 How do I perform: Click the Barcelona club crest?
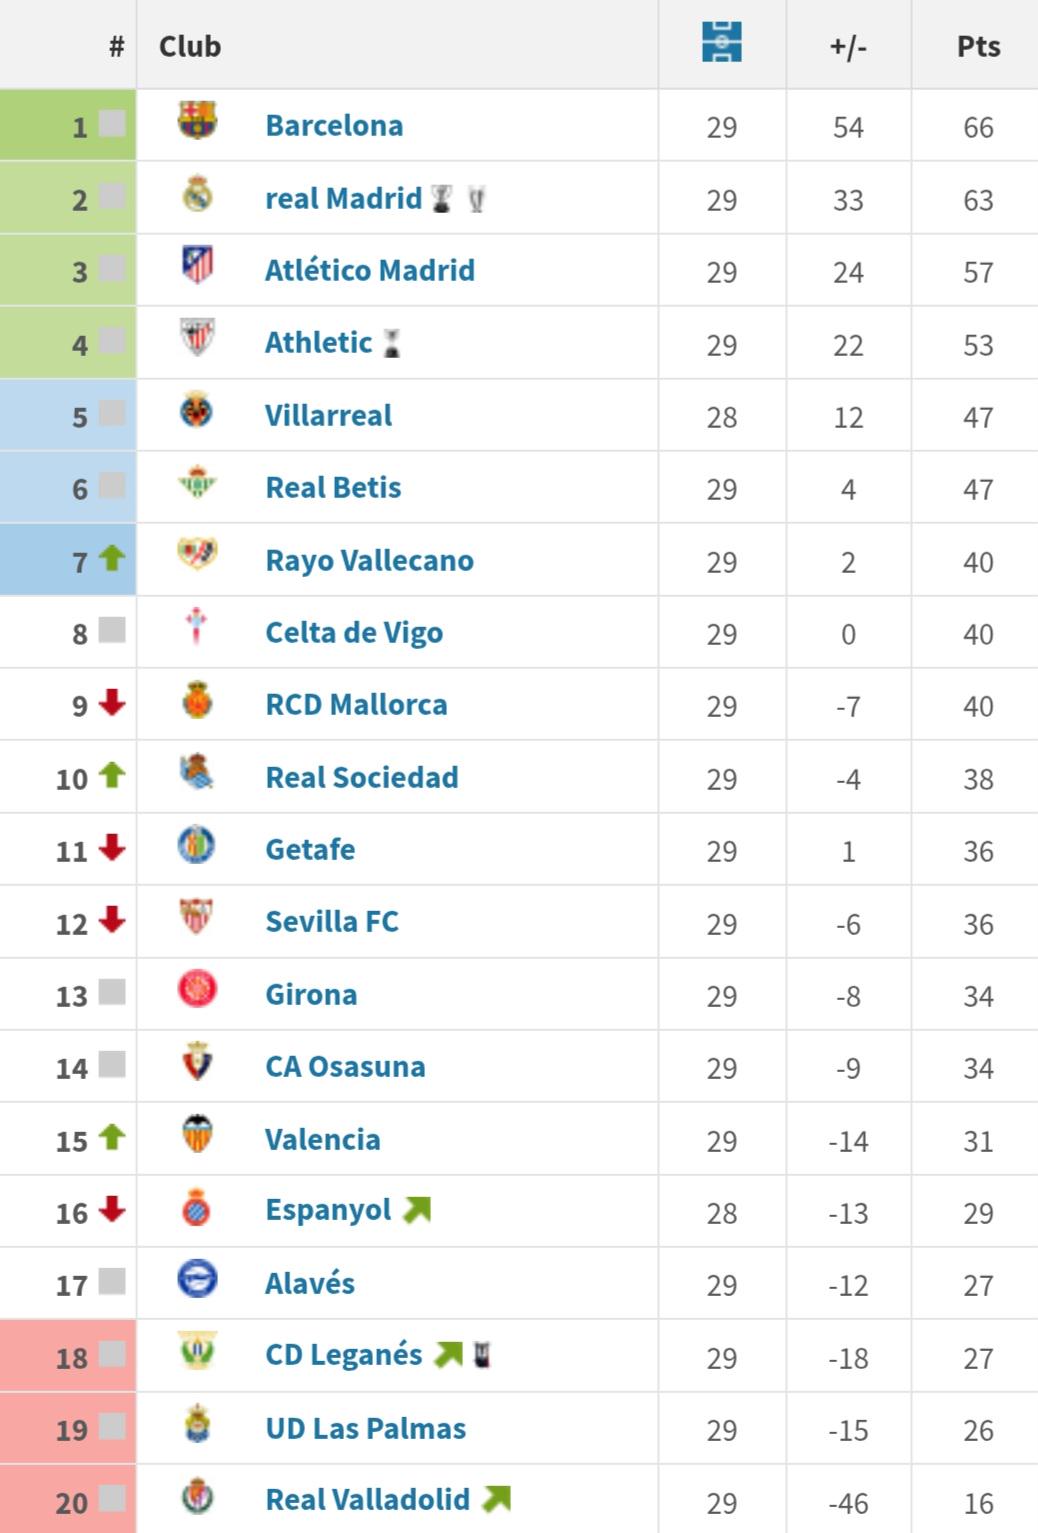pos(197,120)
